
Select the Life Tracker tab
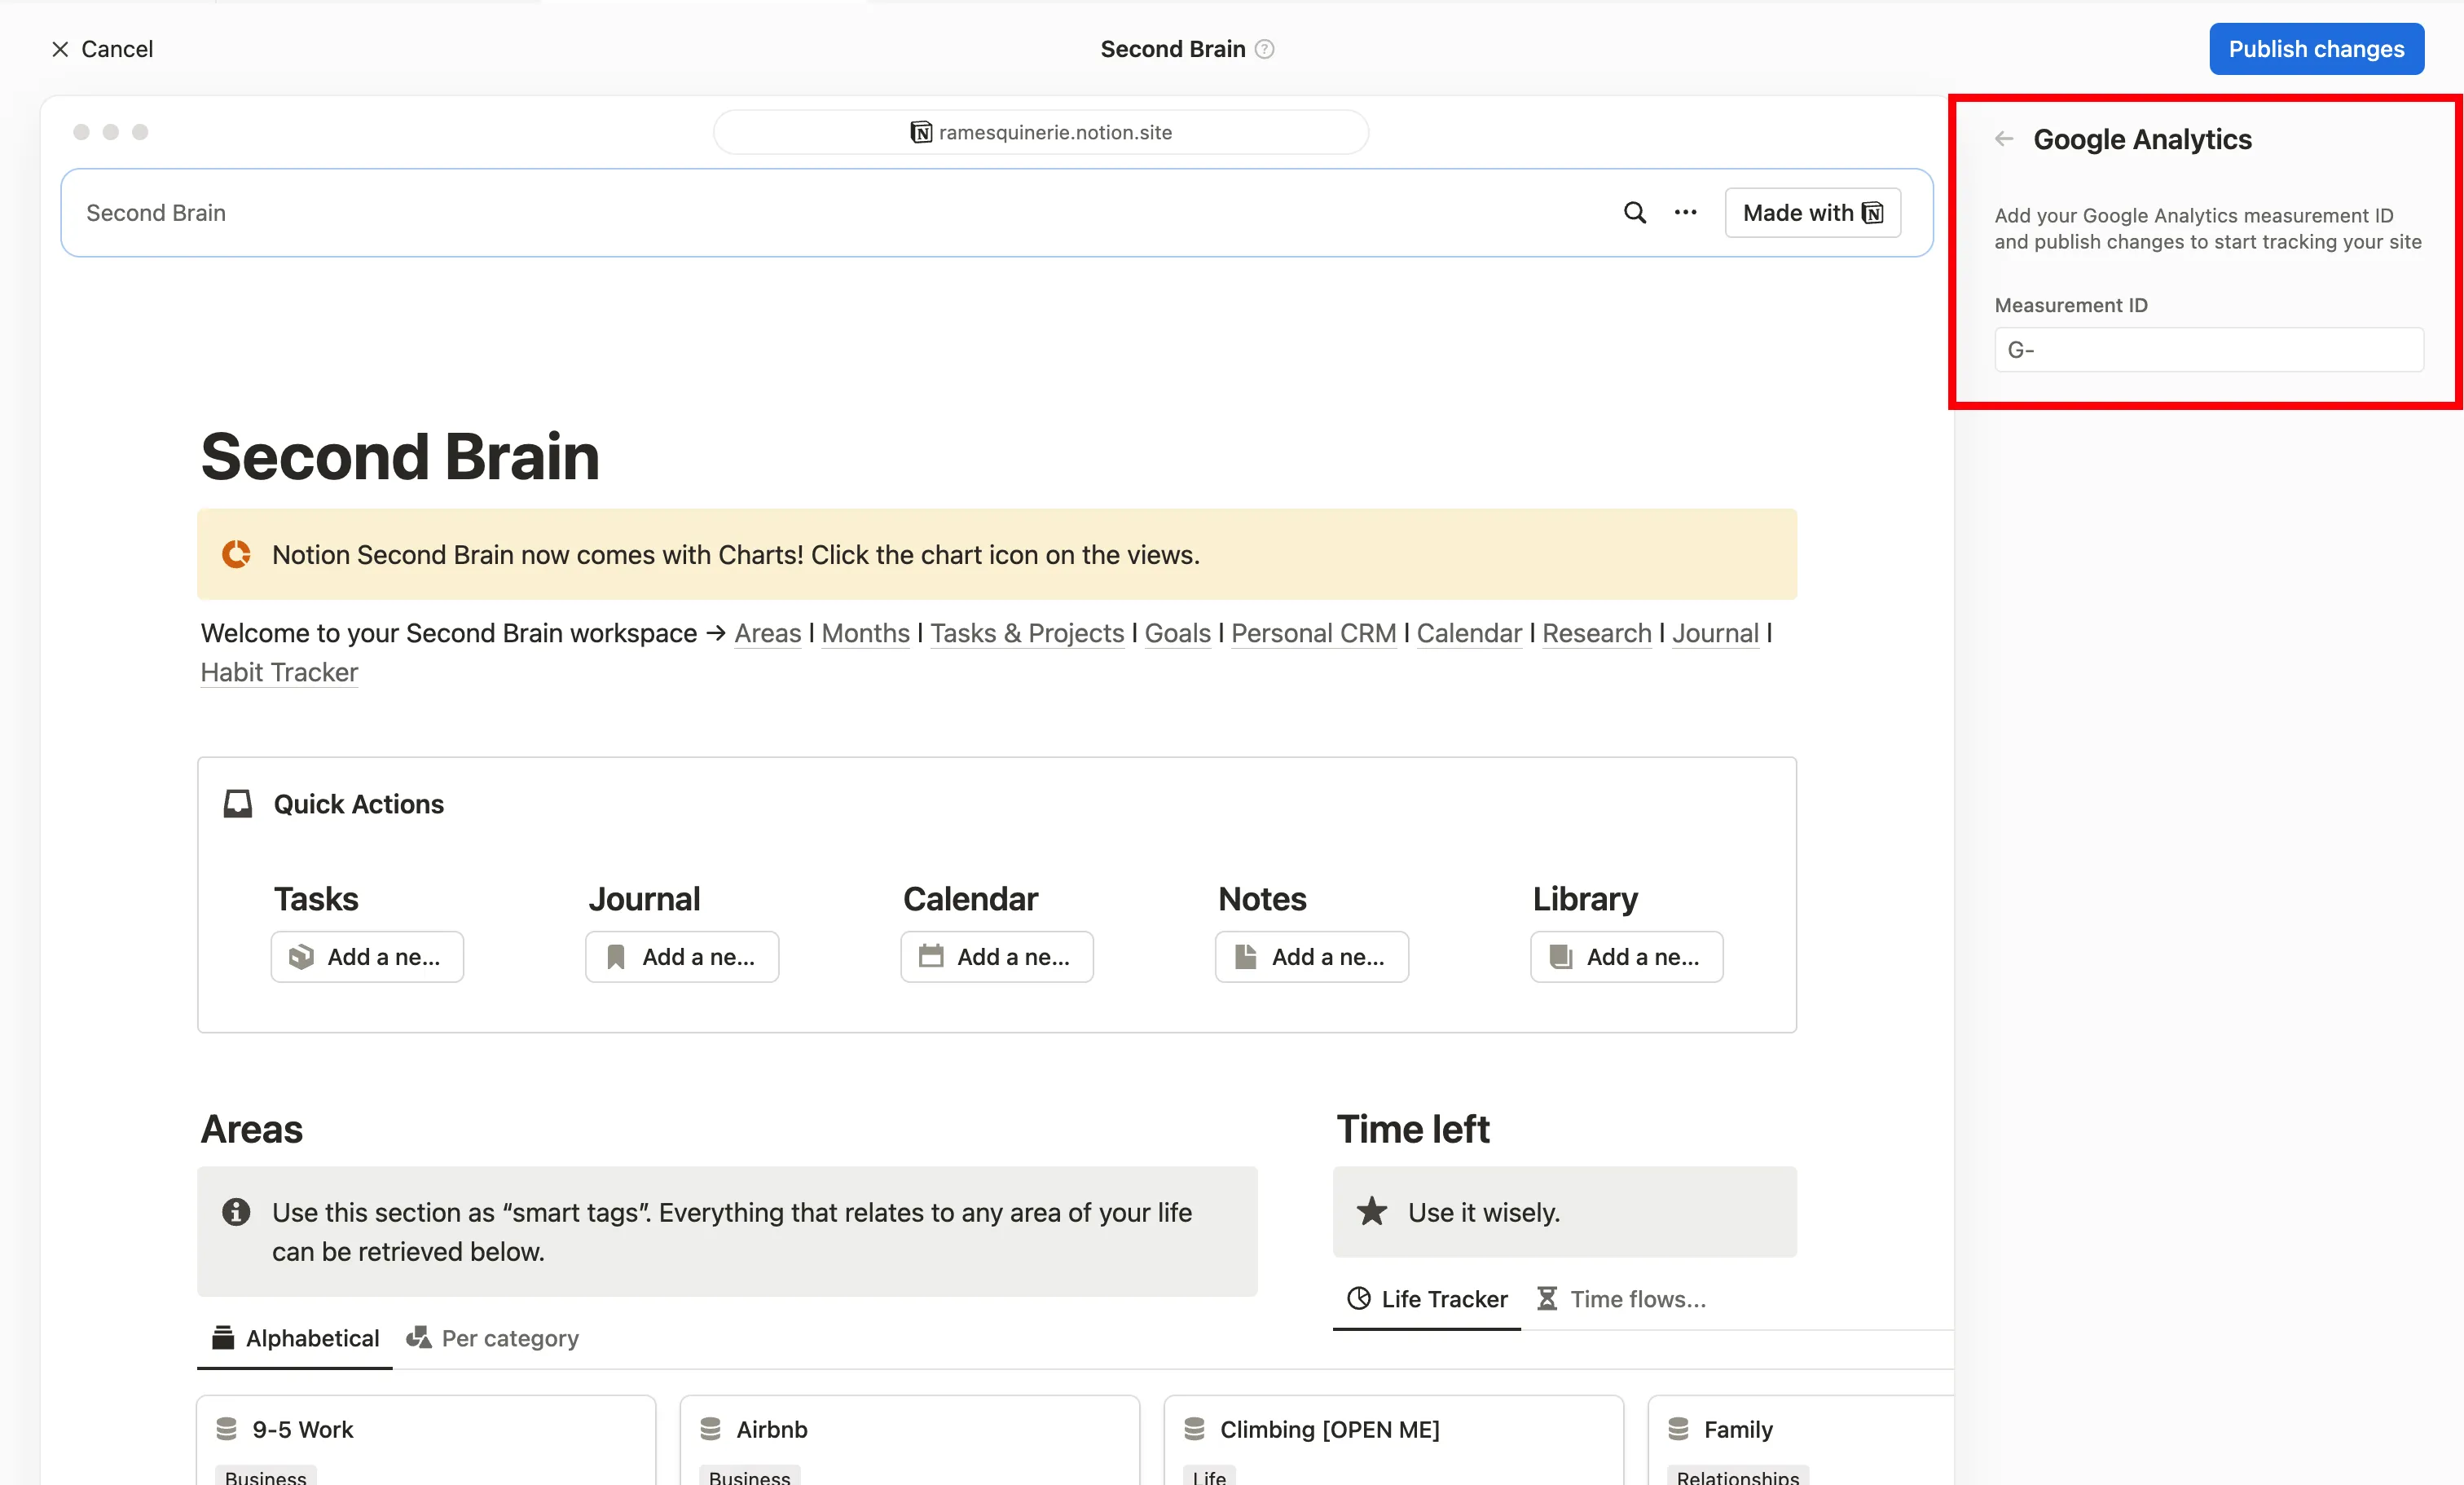[1427, 1299]
